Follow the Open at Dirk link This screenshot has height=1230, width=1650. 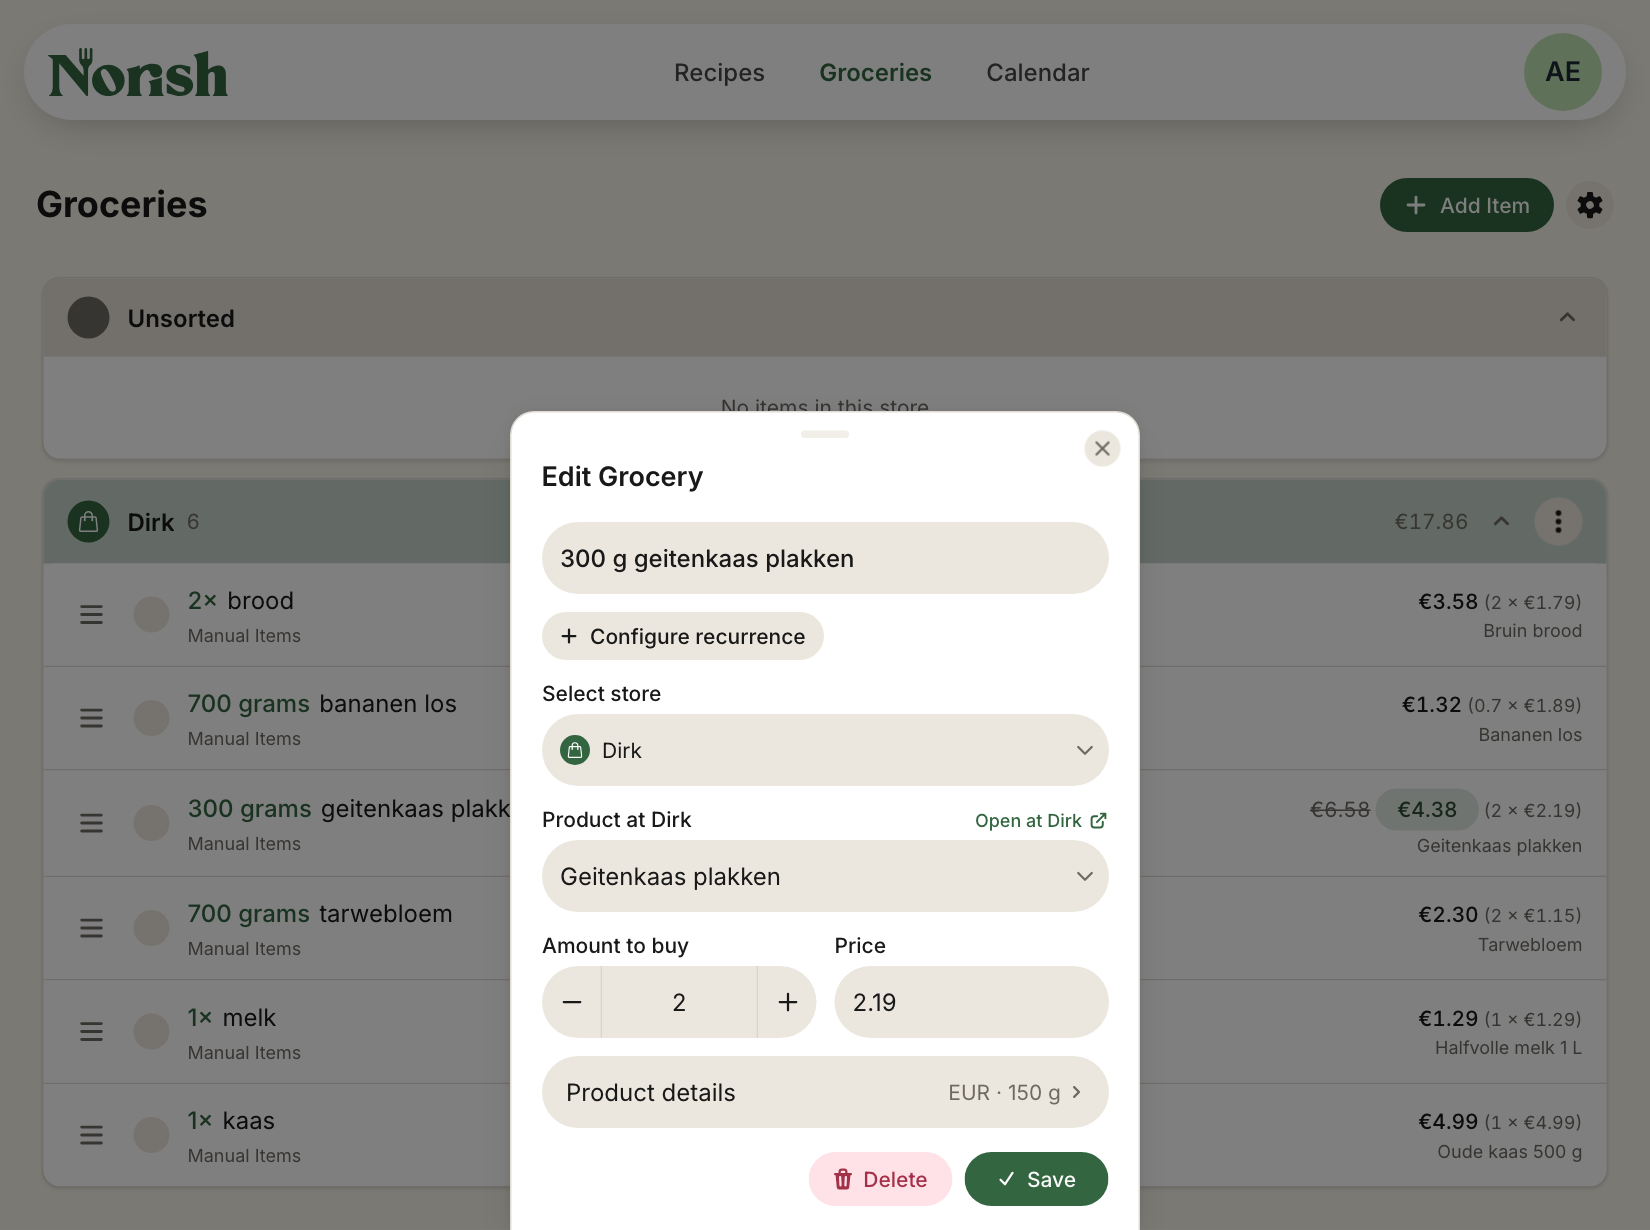(1040, 821)
